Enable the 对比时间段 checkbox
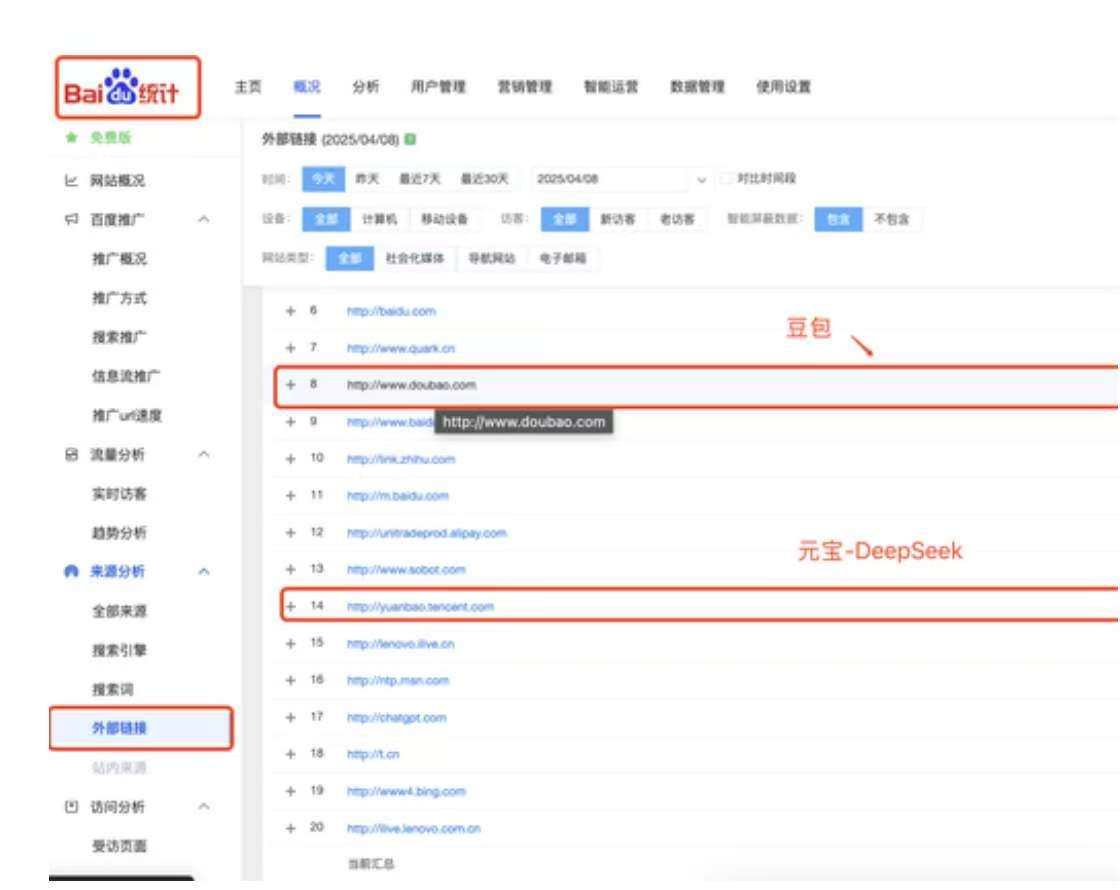1120x890 pixels. (727, 179)
